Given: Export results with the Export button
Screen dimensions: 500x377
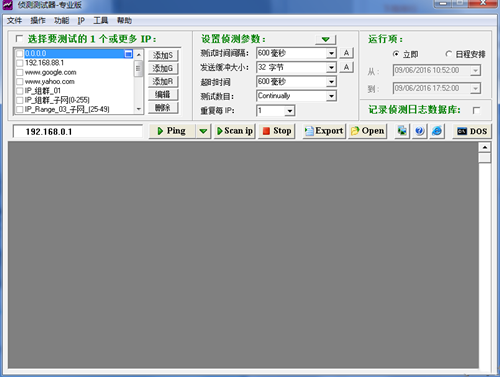Looking at the screenshot, I should [324, 131].
